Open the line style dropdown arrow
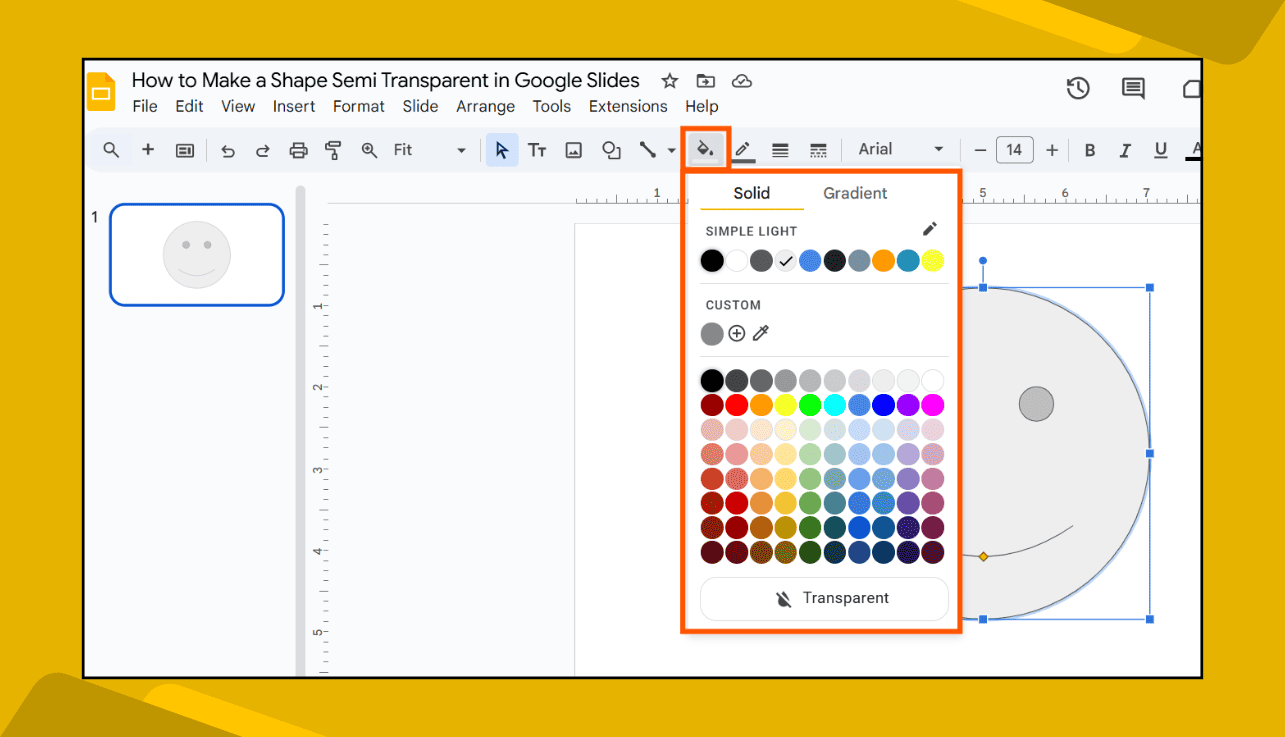The height and width of the screenshot is (737, 1285). [671, 149]
